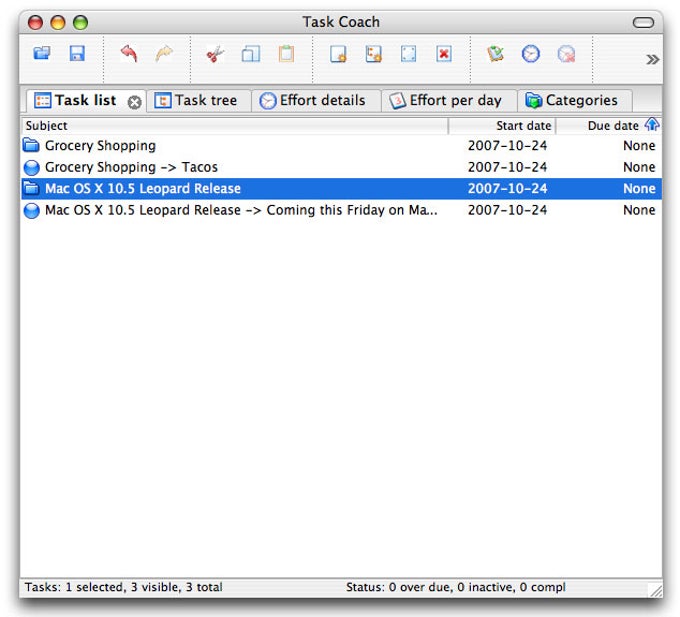Expand the toolbar overflow chevron
Screen dimensions: 680x617
coord(652,59)
